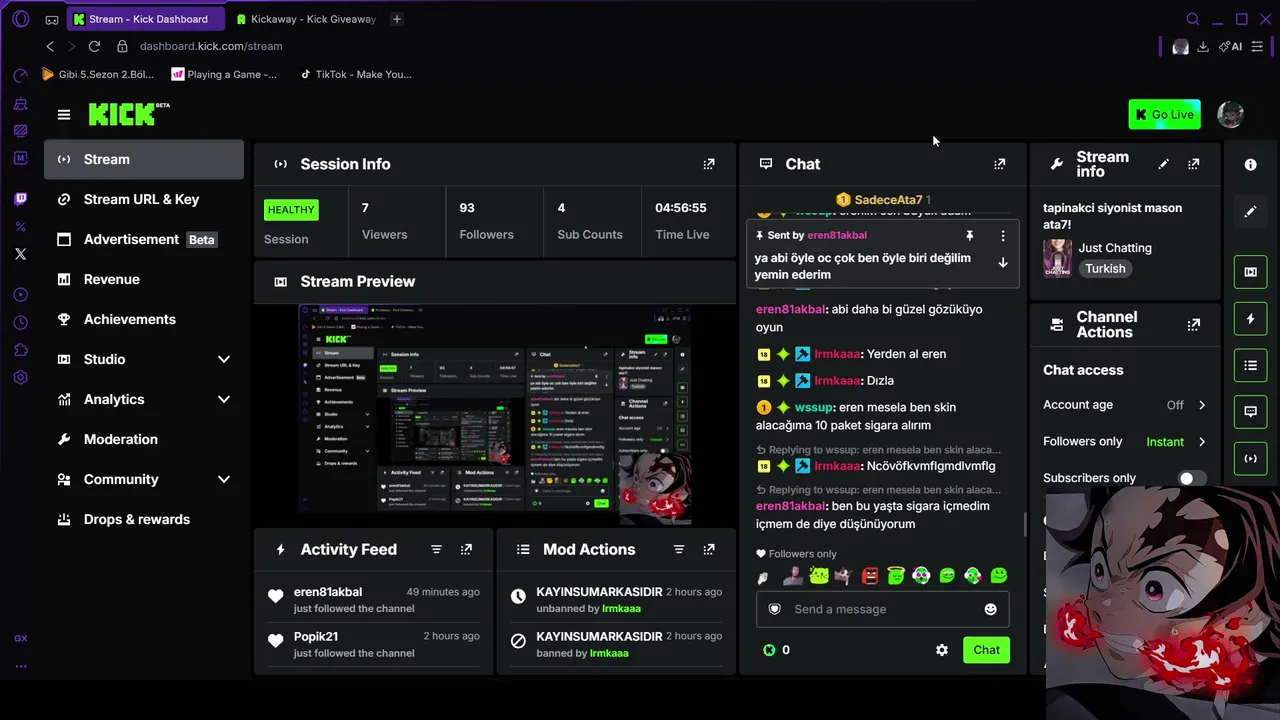Send the message with the Chat button
Screen dimensions: 1280x720
pyautogui.click(x=986, y=650)
